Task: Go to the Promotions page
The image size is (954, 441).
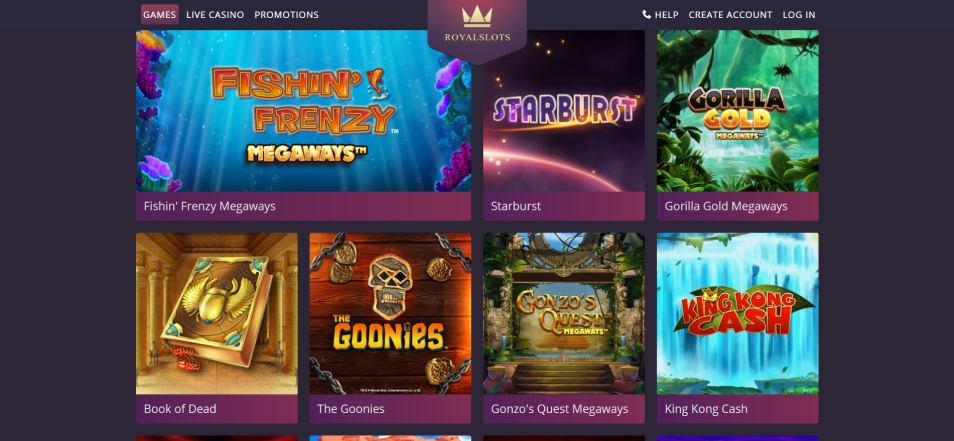Action: click(286, 15)
